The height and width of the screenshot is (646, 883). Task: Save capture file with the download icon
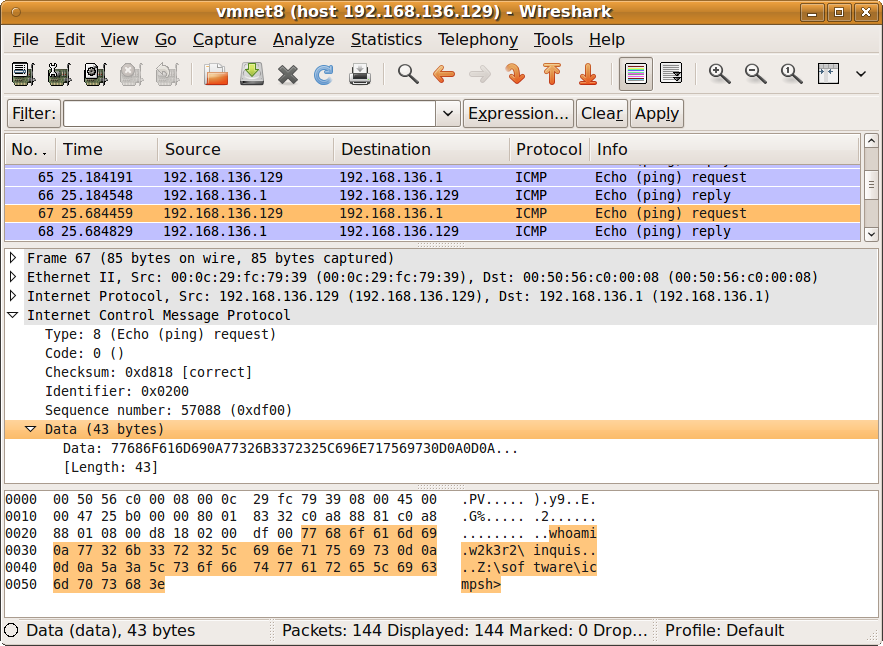[252, 74]
